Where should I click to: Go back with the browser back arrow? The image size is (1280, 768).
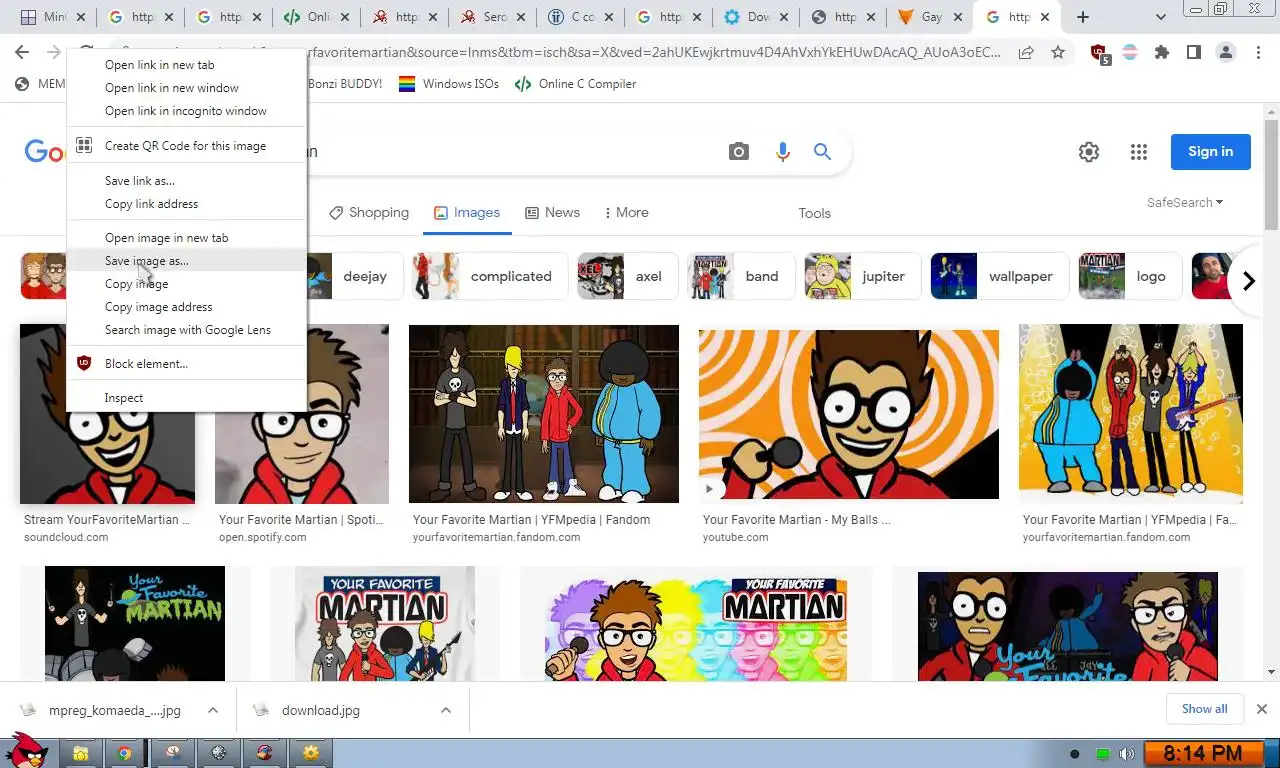tap(22, 53)
